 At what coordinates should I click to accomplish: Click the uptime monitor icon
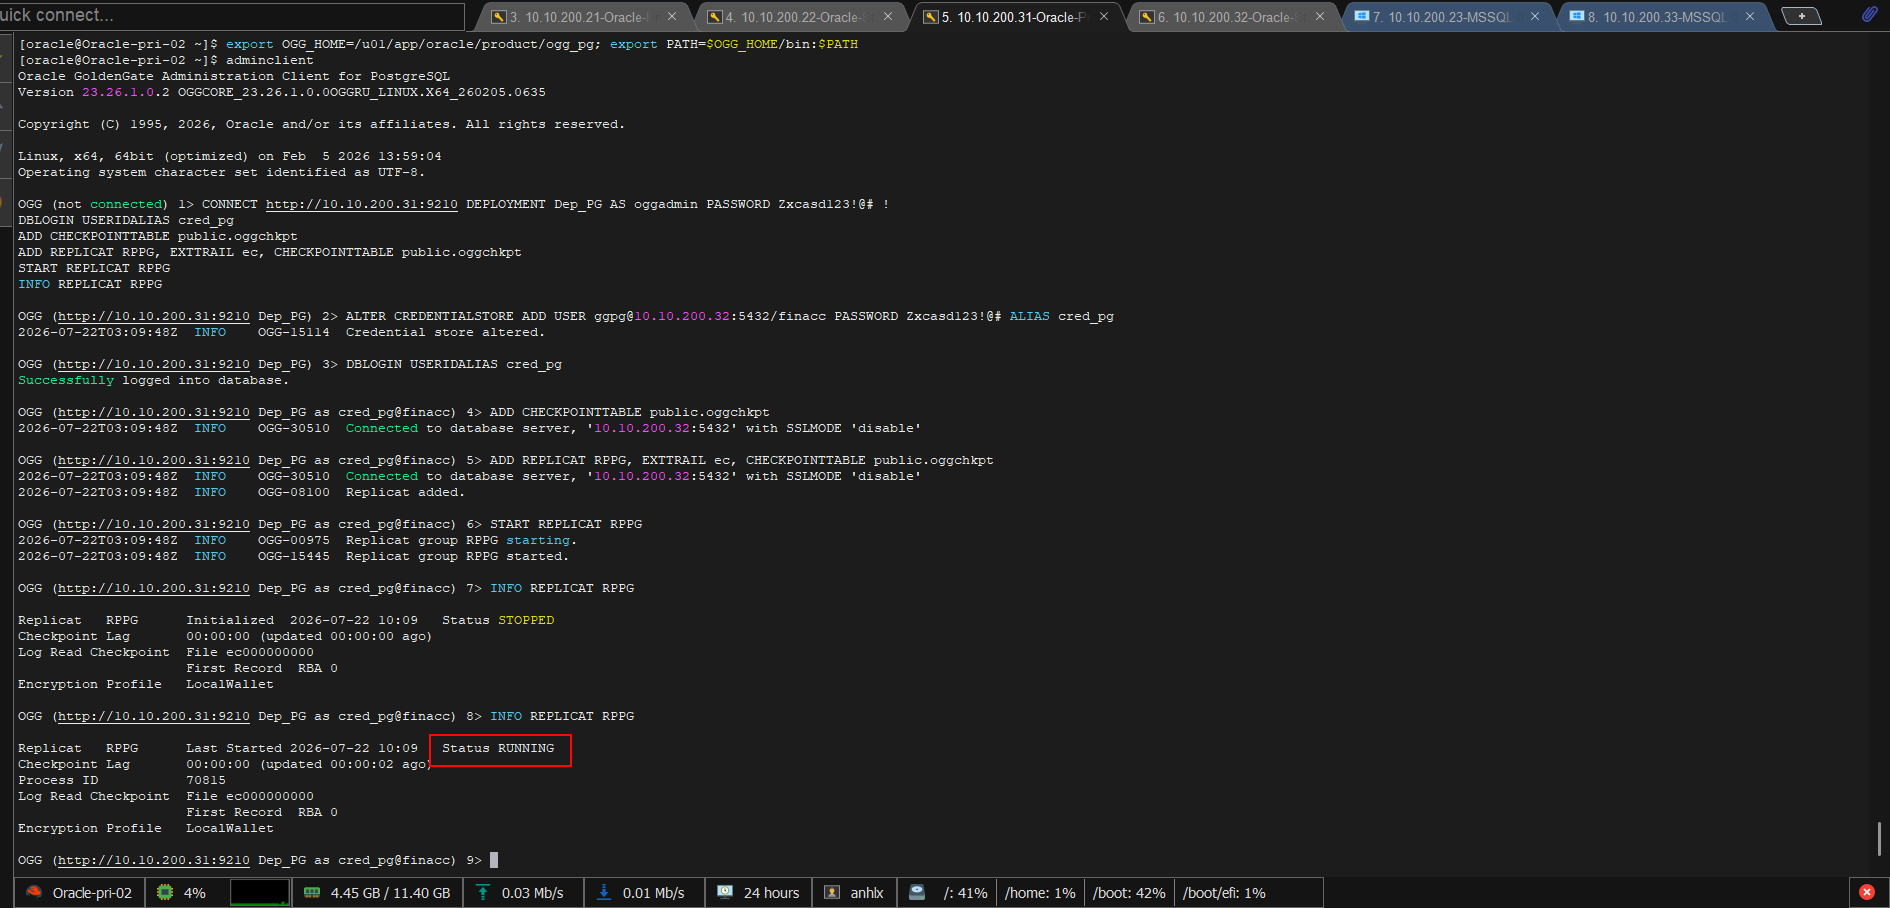click(x=725, y=892)
